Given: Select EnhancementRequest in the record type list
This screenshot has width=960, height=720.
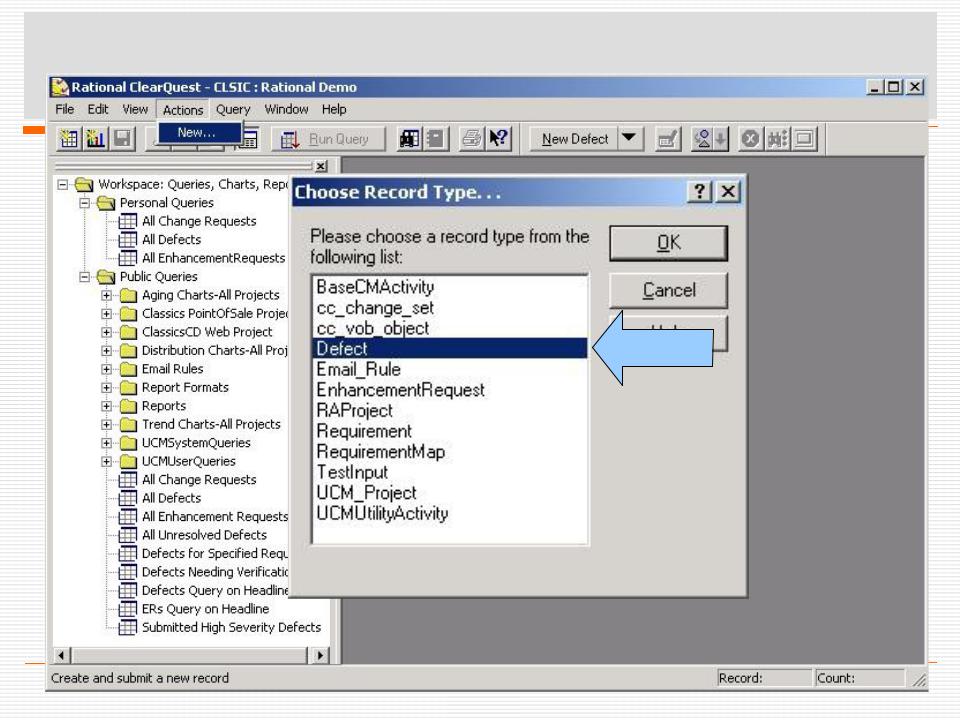Looking at the screenshot, I should click(450, 390).
